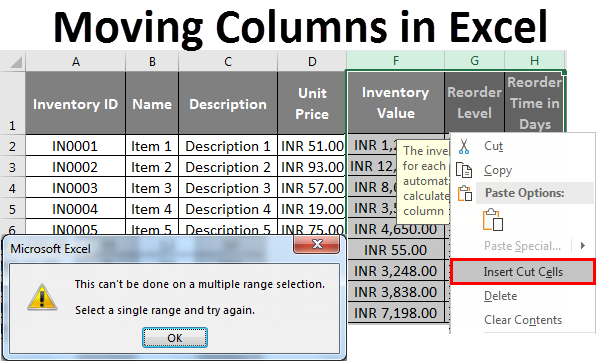Click cell Item 4

point(152,208)
